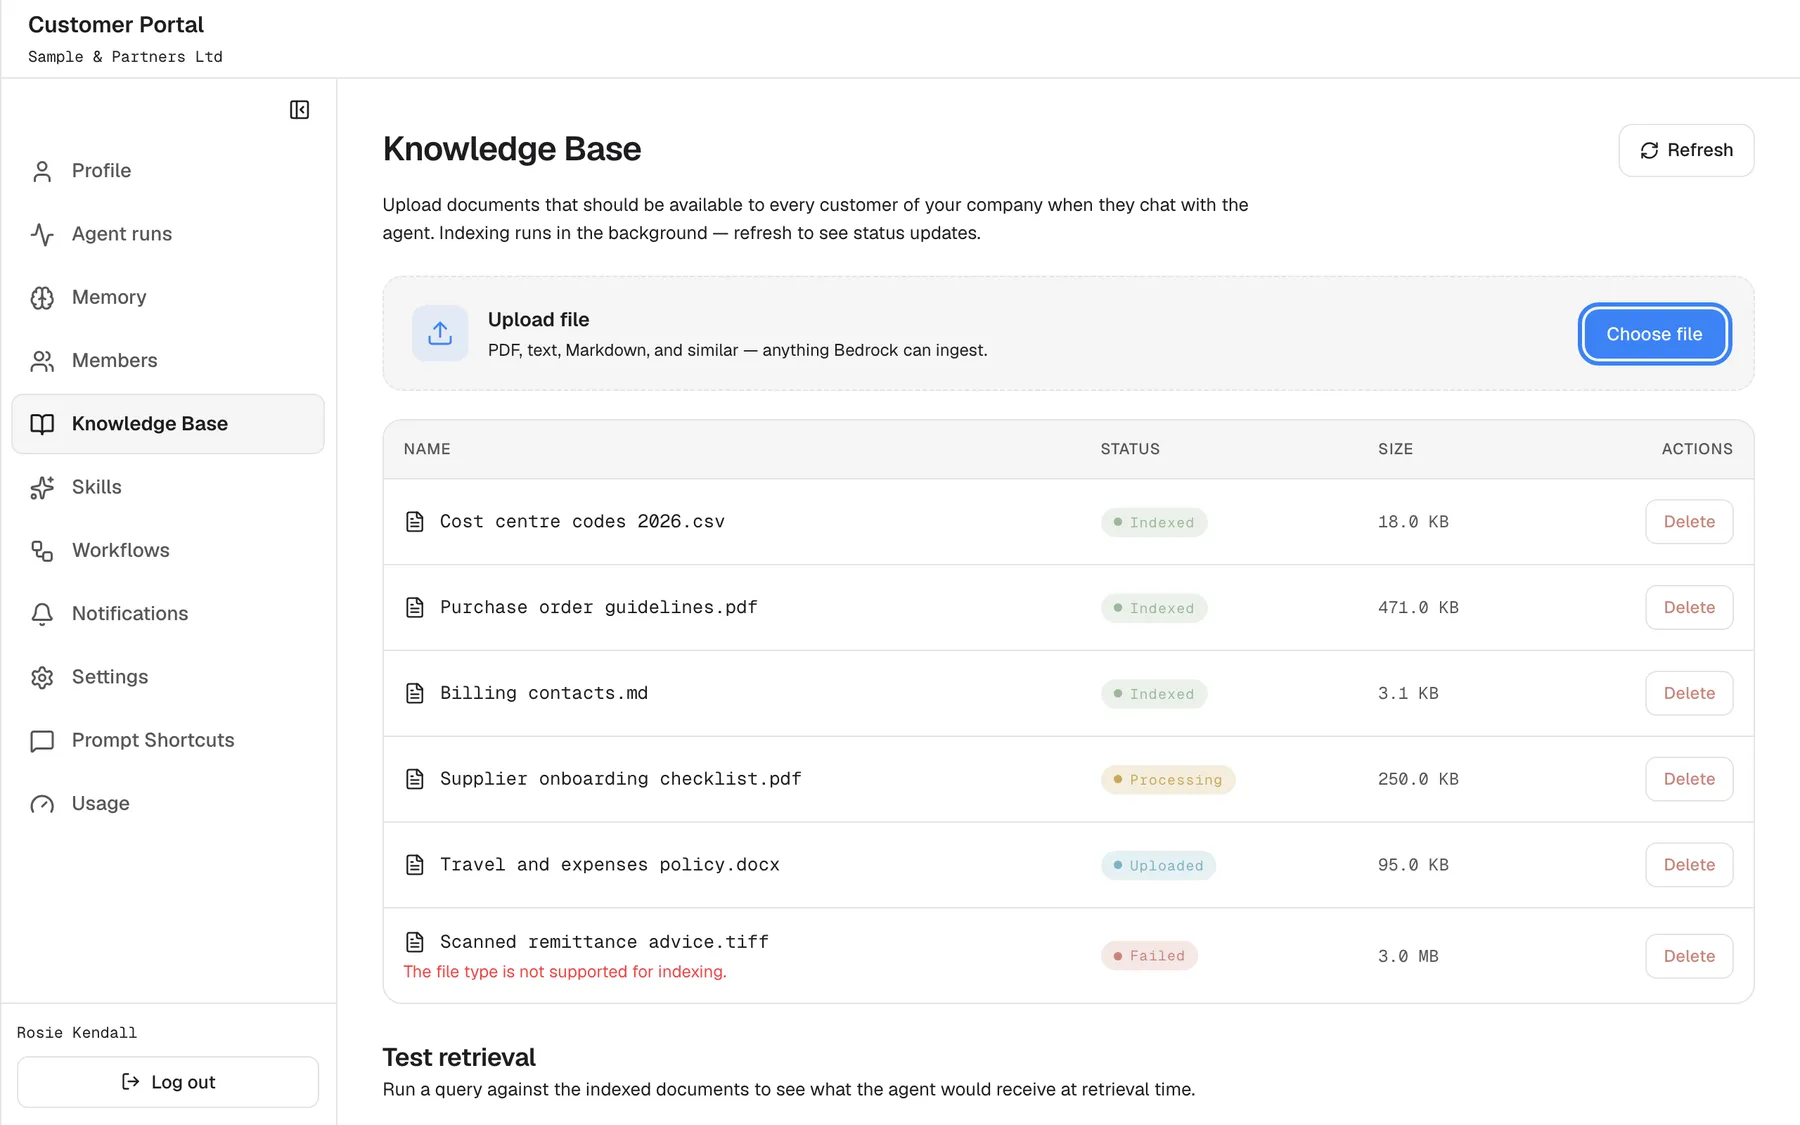The width and height of the screenshot is (1800, 1125).
Task: Click the Log out button
Action: coord(168,1082)
